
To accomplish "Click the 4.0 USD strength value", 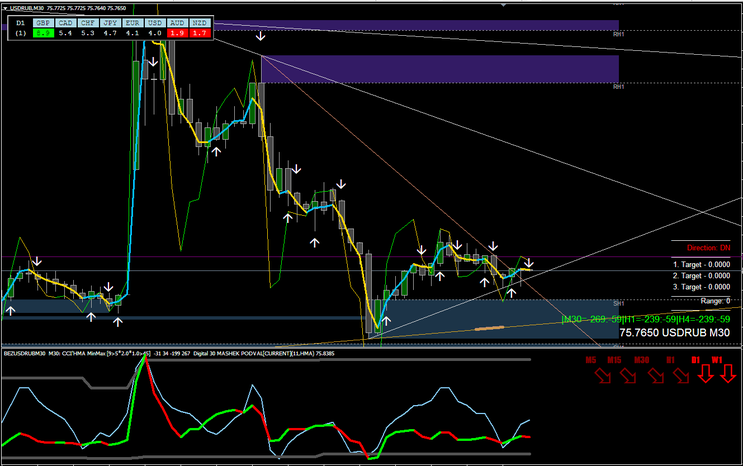I will click(154, 33).
